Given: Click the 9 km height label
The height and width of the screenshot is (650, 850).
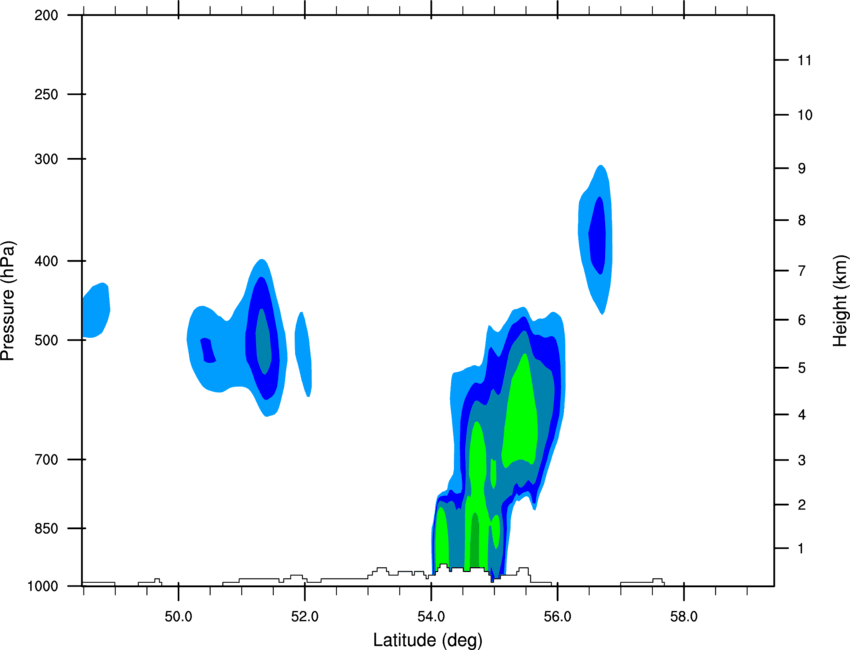Looking at the screenshot, I should point(802,169).
